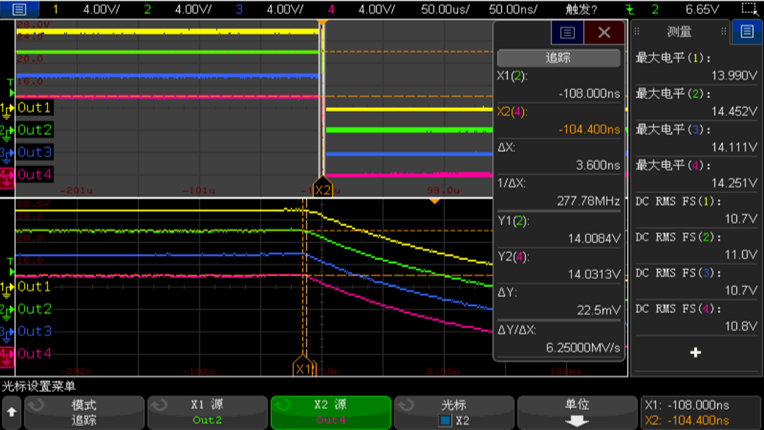Viewport: 764px width, 430px height.
Task: Select channel 3 vertical scale 4.00V/
Action: [x=285, y=9]
